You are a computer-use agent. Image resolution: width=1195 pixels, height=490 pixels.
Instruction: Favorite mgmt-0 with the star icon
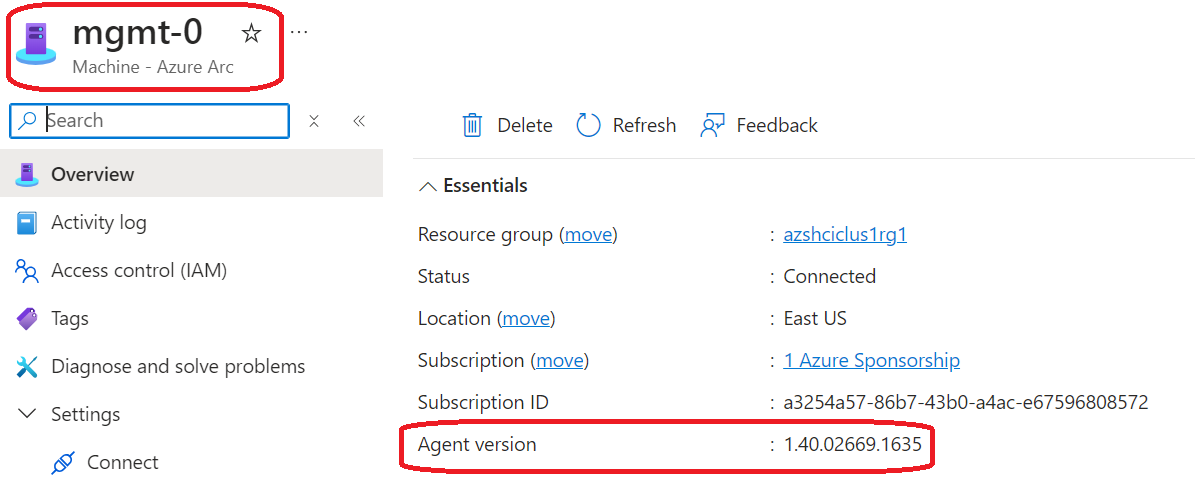point(251,34)
